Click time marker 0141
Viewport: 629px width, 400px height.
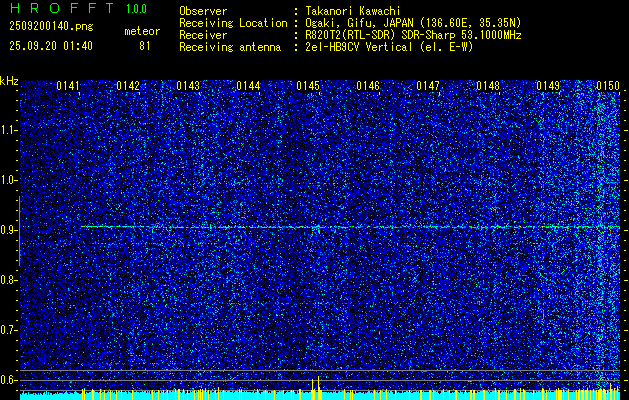pos(68,86)
